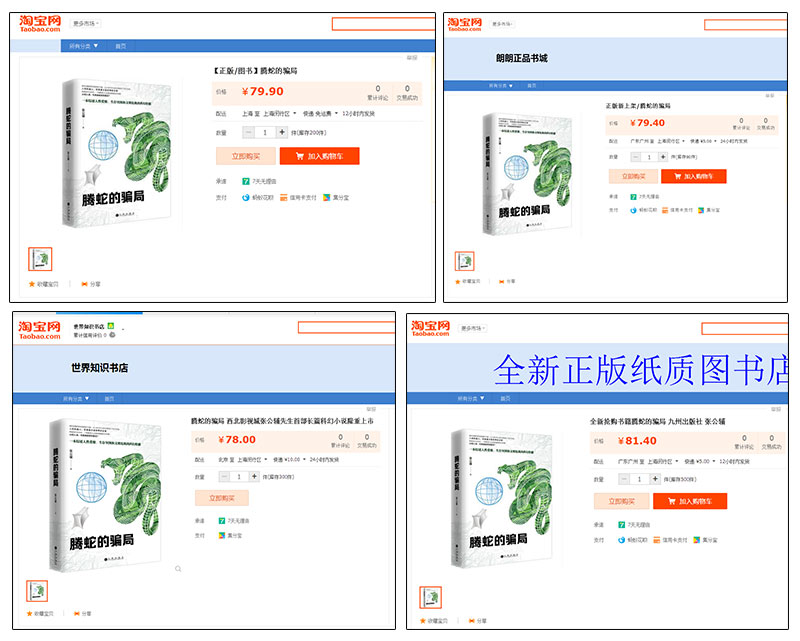The image size is (800, 641).
Task: Click 加入购物车 on the ¥79.40 listing
Action: pos(693,176)
